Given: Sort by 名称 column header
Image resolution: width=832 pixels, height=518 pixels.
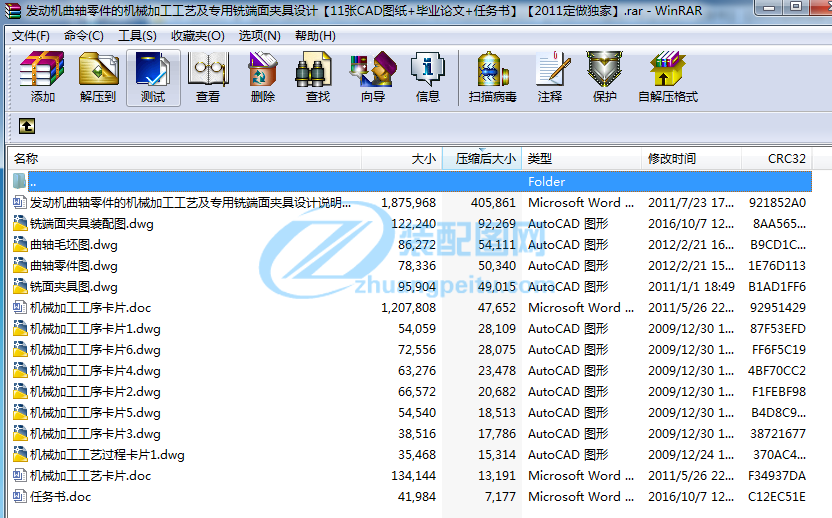Looking at the screenshot, I should [x=185, y=159].
